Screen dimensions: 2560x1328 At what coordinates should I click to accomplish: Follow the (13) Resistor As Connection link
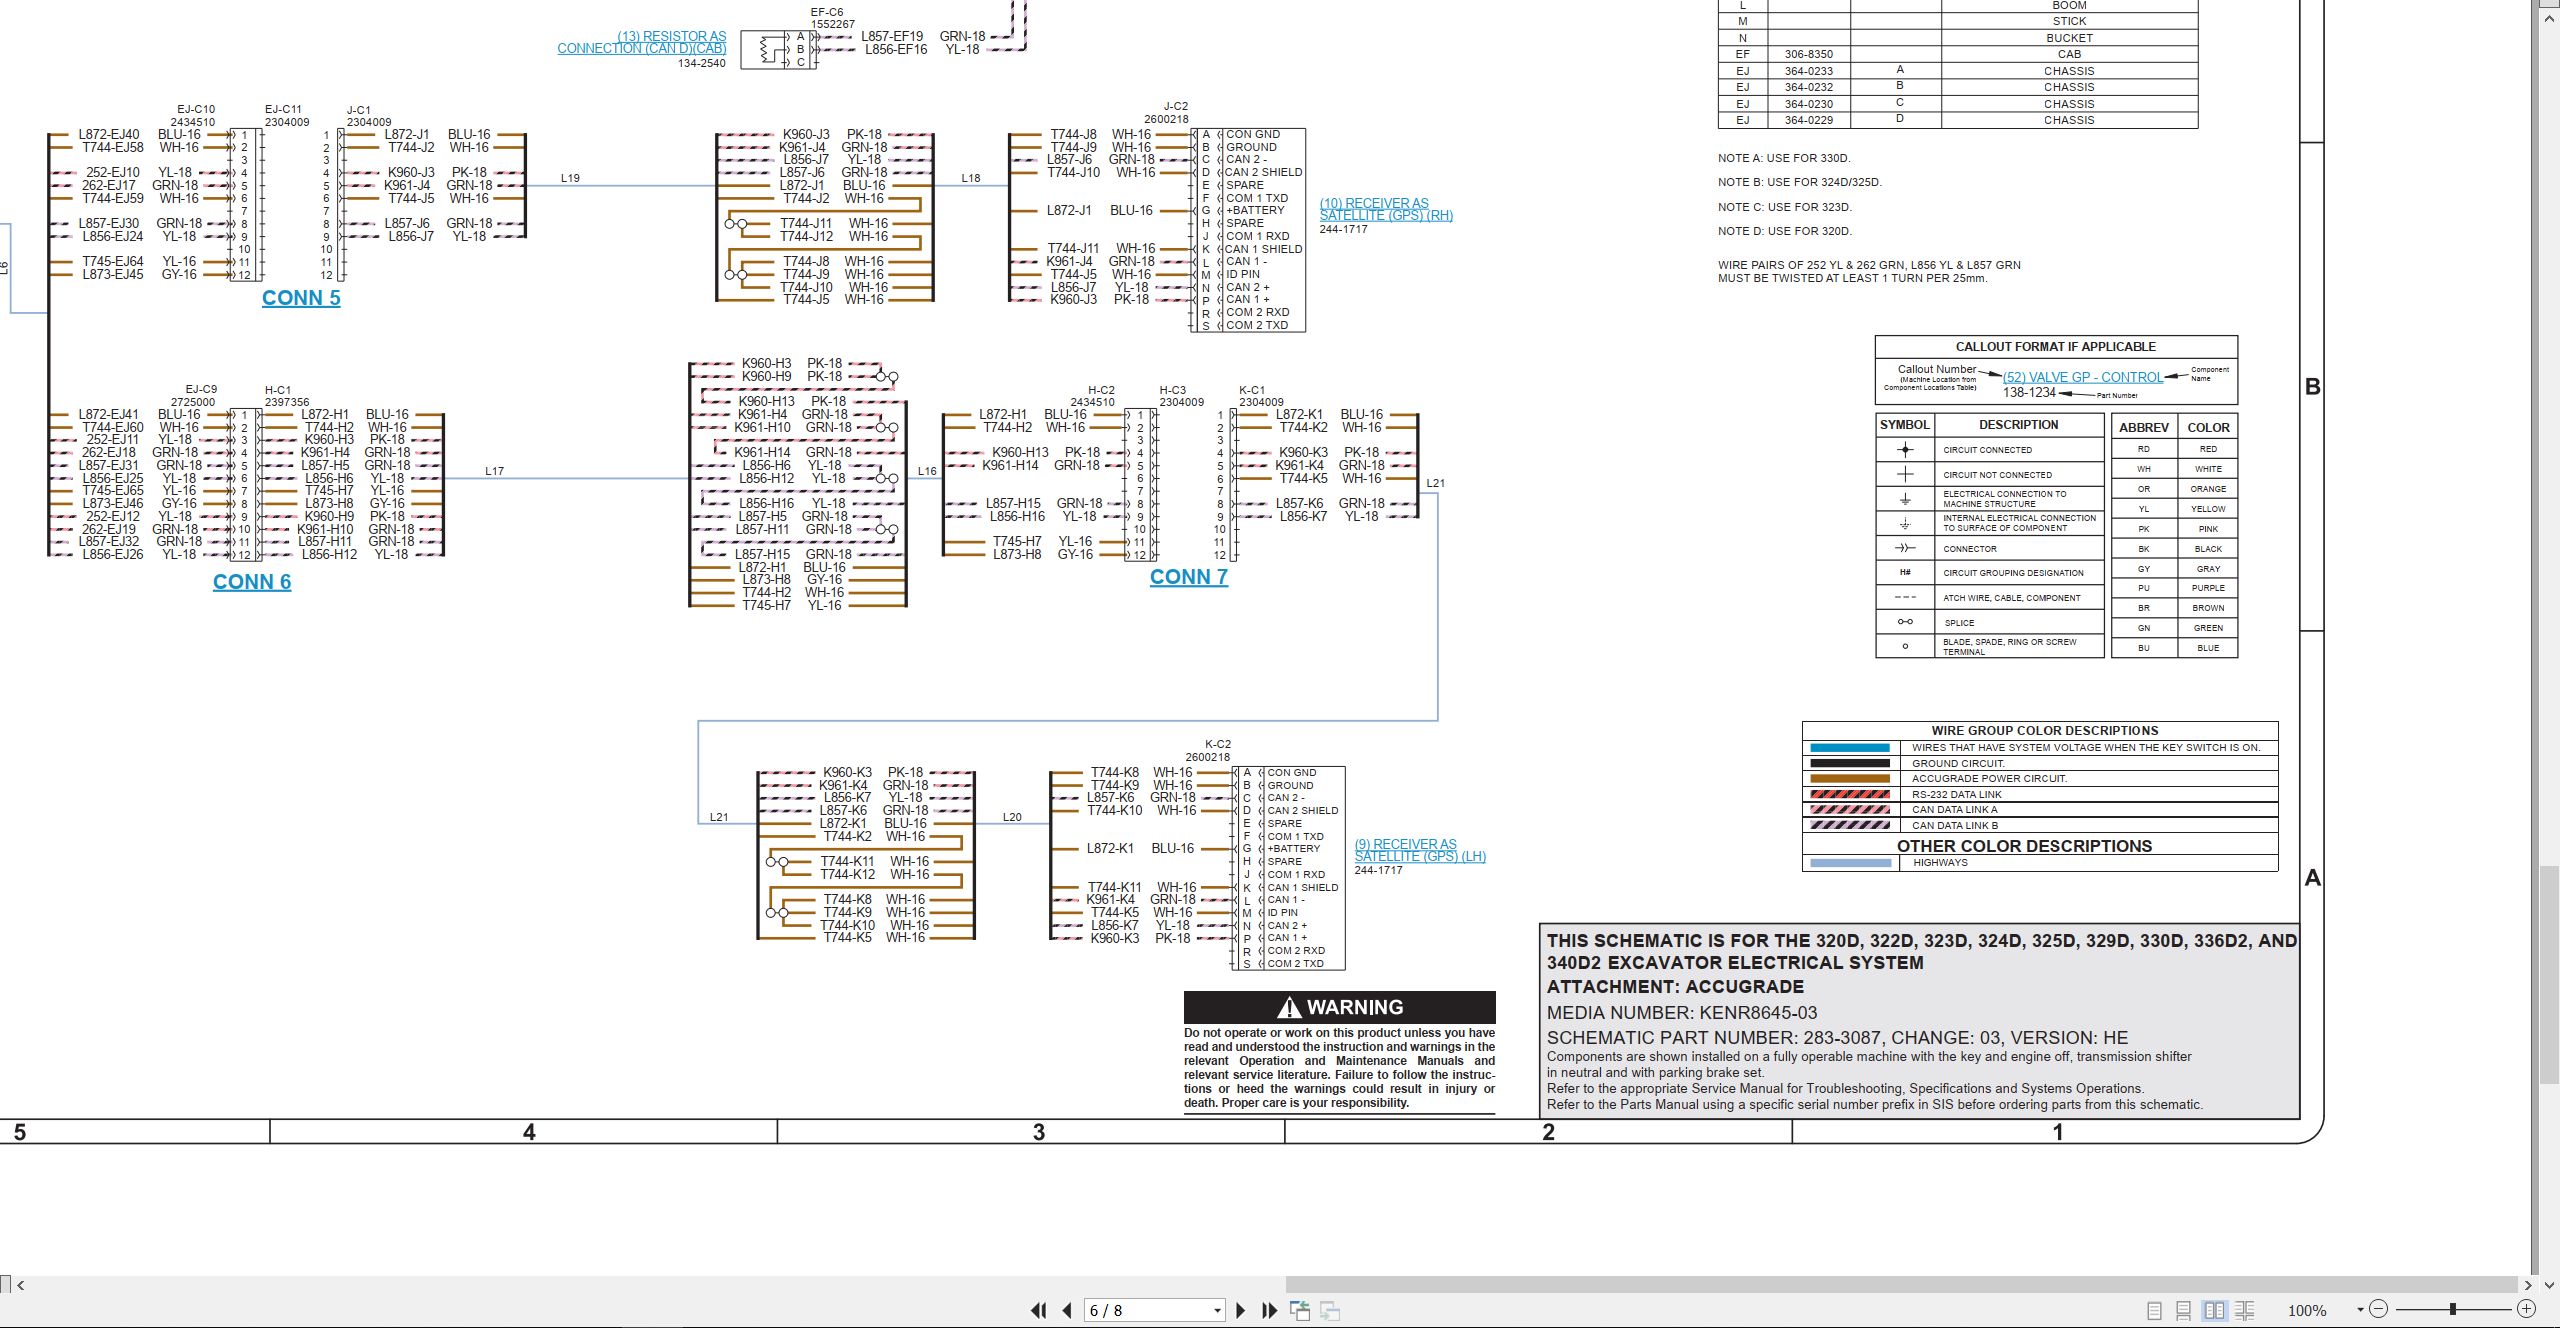click(642, 42)
